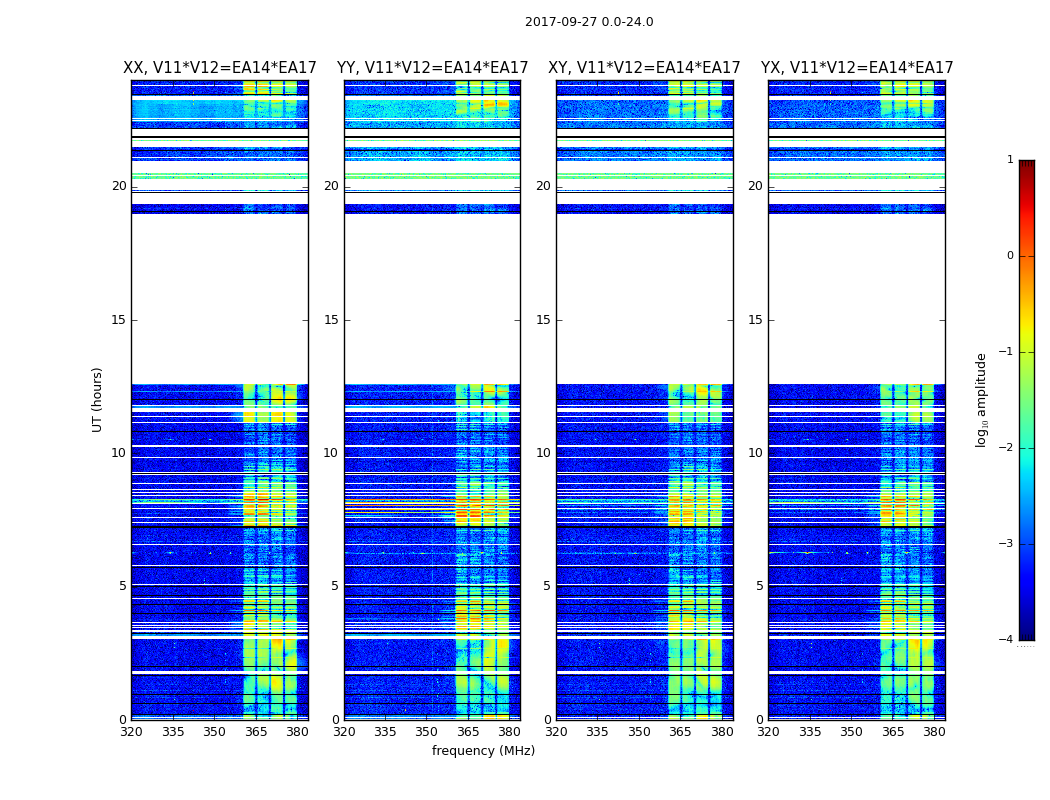Click the 320 MHz tick under the XX panel
The width and height of the screenshot is (1050, 800).
[132, 732]
